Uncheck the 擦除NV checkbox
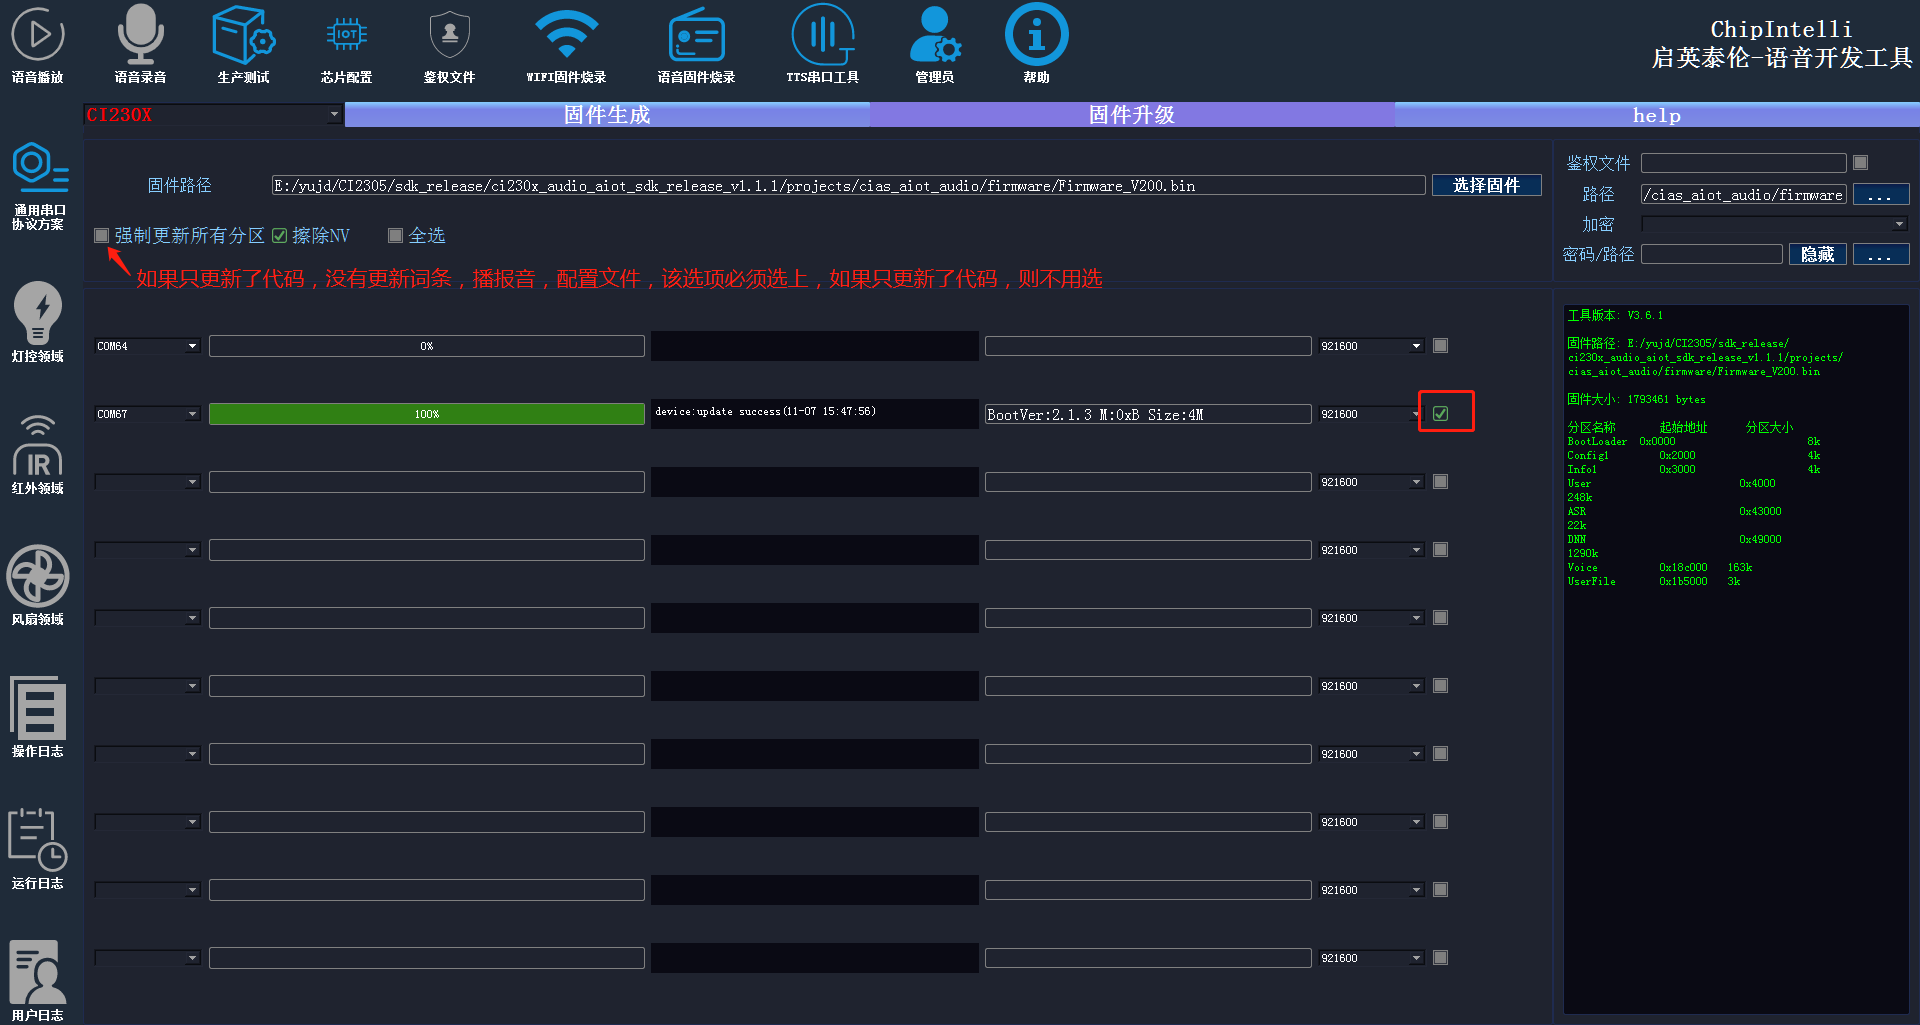The width and height of the screenshot is (1920, 1025). (279, 236)
